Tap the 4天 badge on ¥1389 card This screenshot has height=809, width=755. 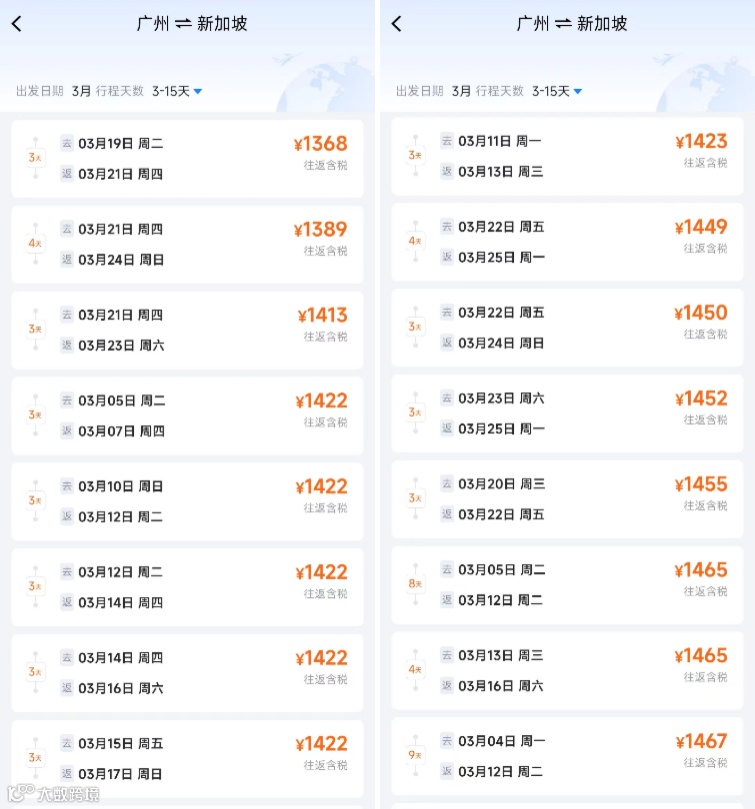pyautogui.click(x=35, y=244)
